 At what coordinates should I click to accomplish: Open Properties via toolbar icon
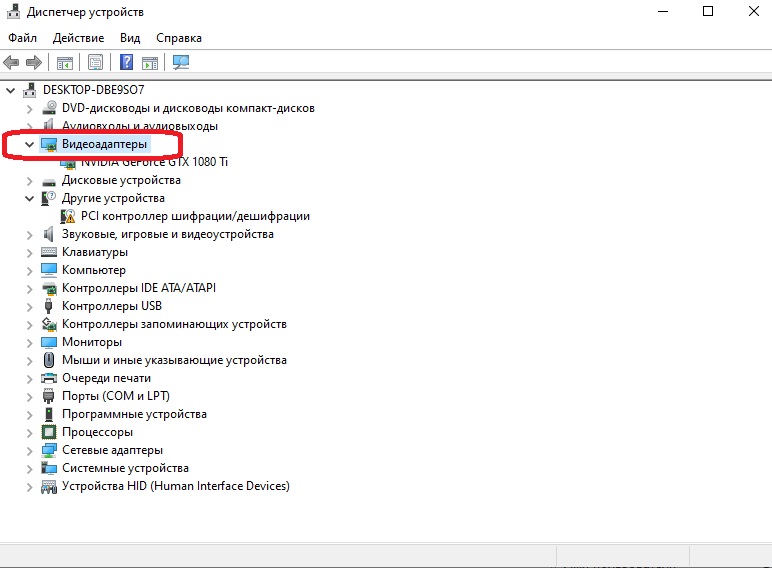(x=95, y=62)
